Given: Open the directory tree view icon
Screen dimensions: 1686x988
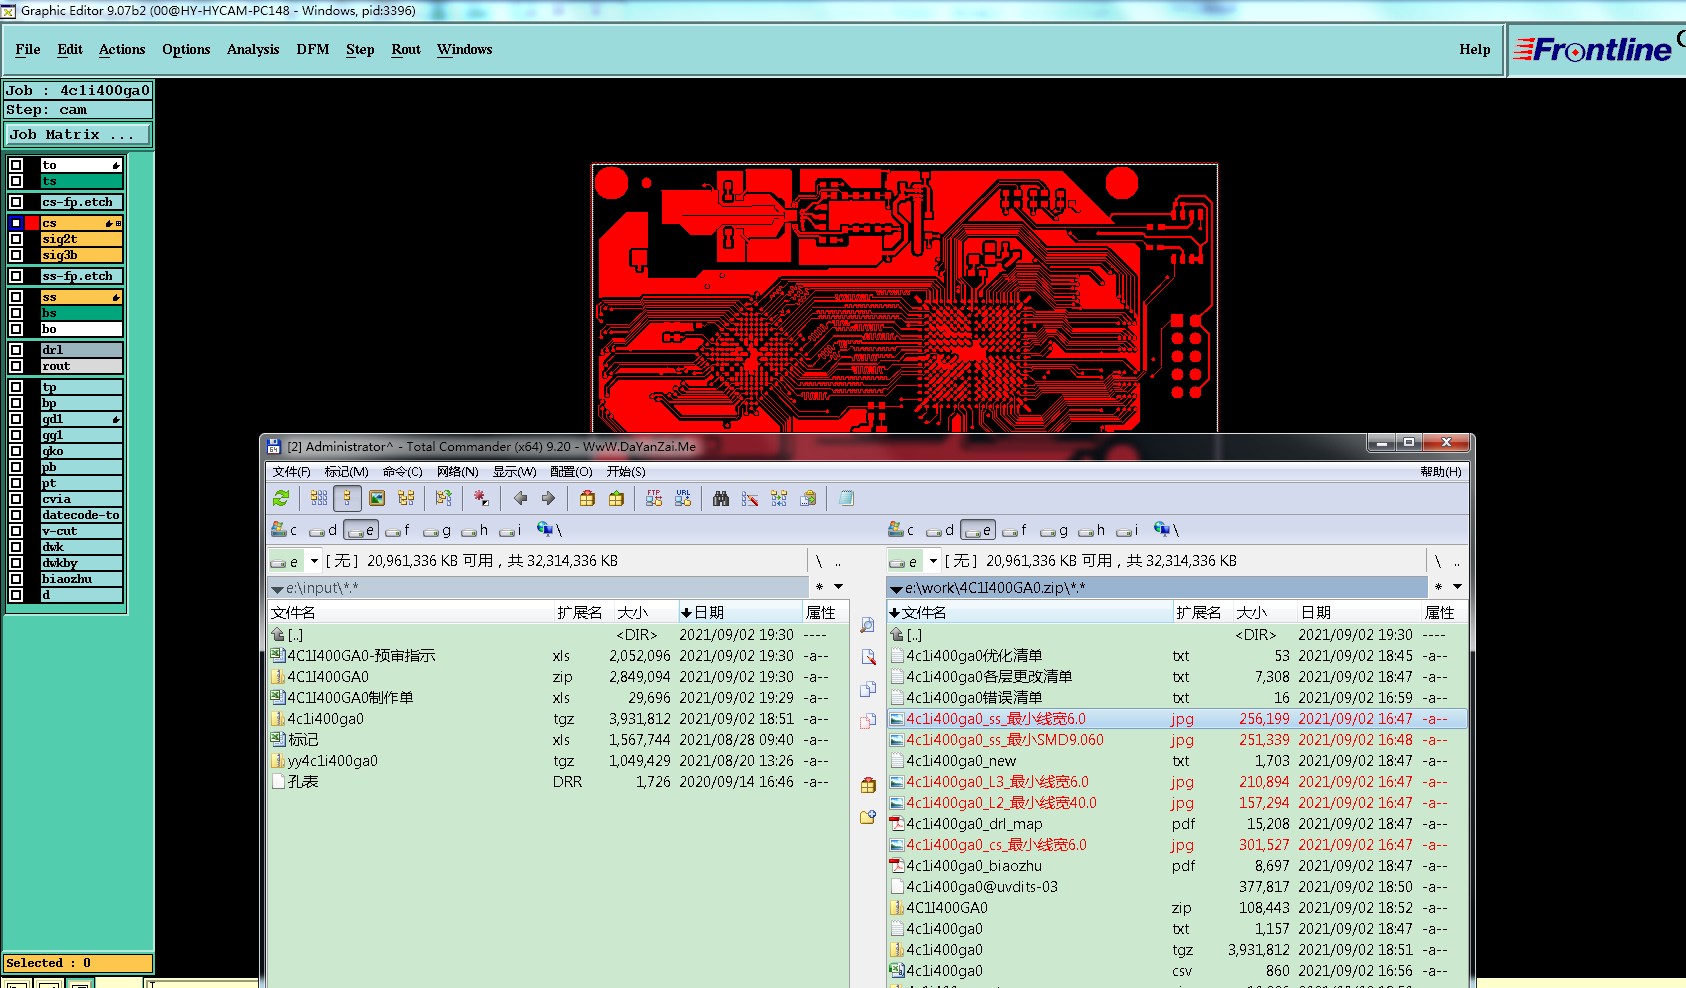Looking at the screenshot, I should click(x=406, y=498).
